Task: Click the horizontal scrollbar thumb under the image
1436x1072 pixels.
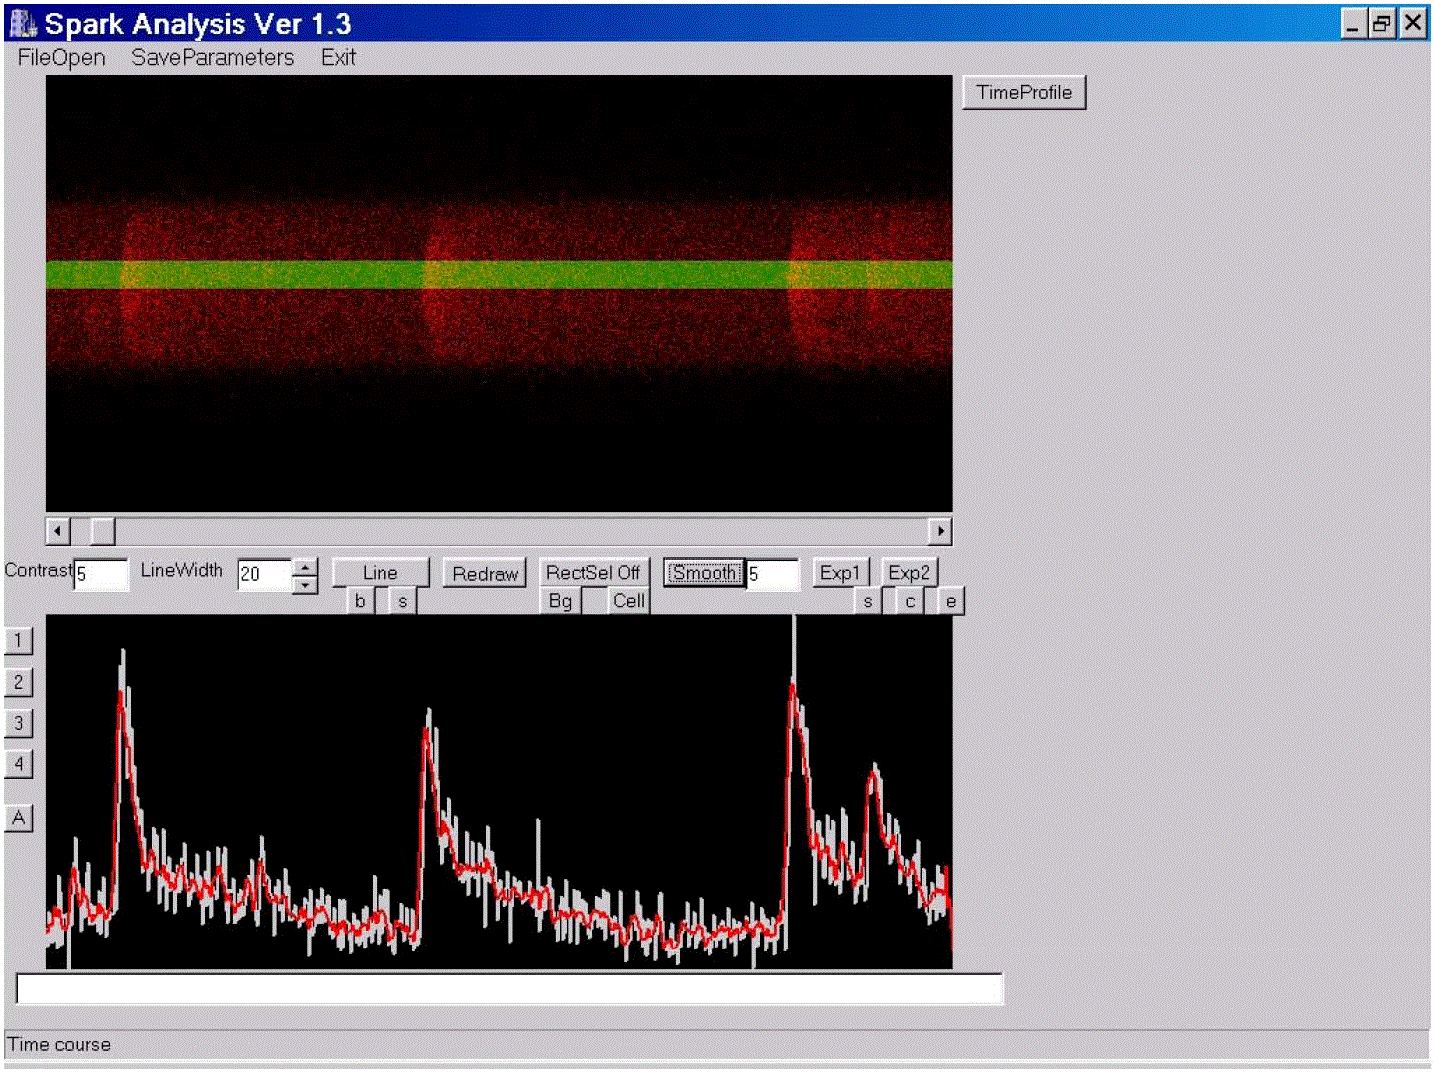Action: click(102, 531)
